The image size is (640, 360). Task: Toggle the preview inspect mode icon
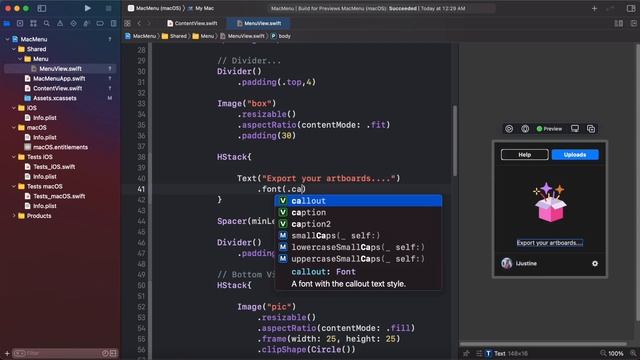525,129
